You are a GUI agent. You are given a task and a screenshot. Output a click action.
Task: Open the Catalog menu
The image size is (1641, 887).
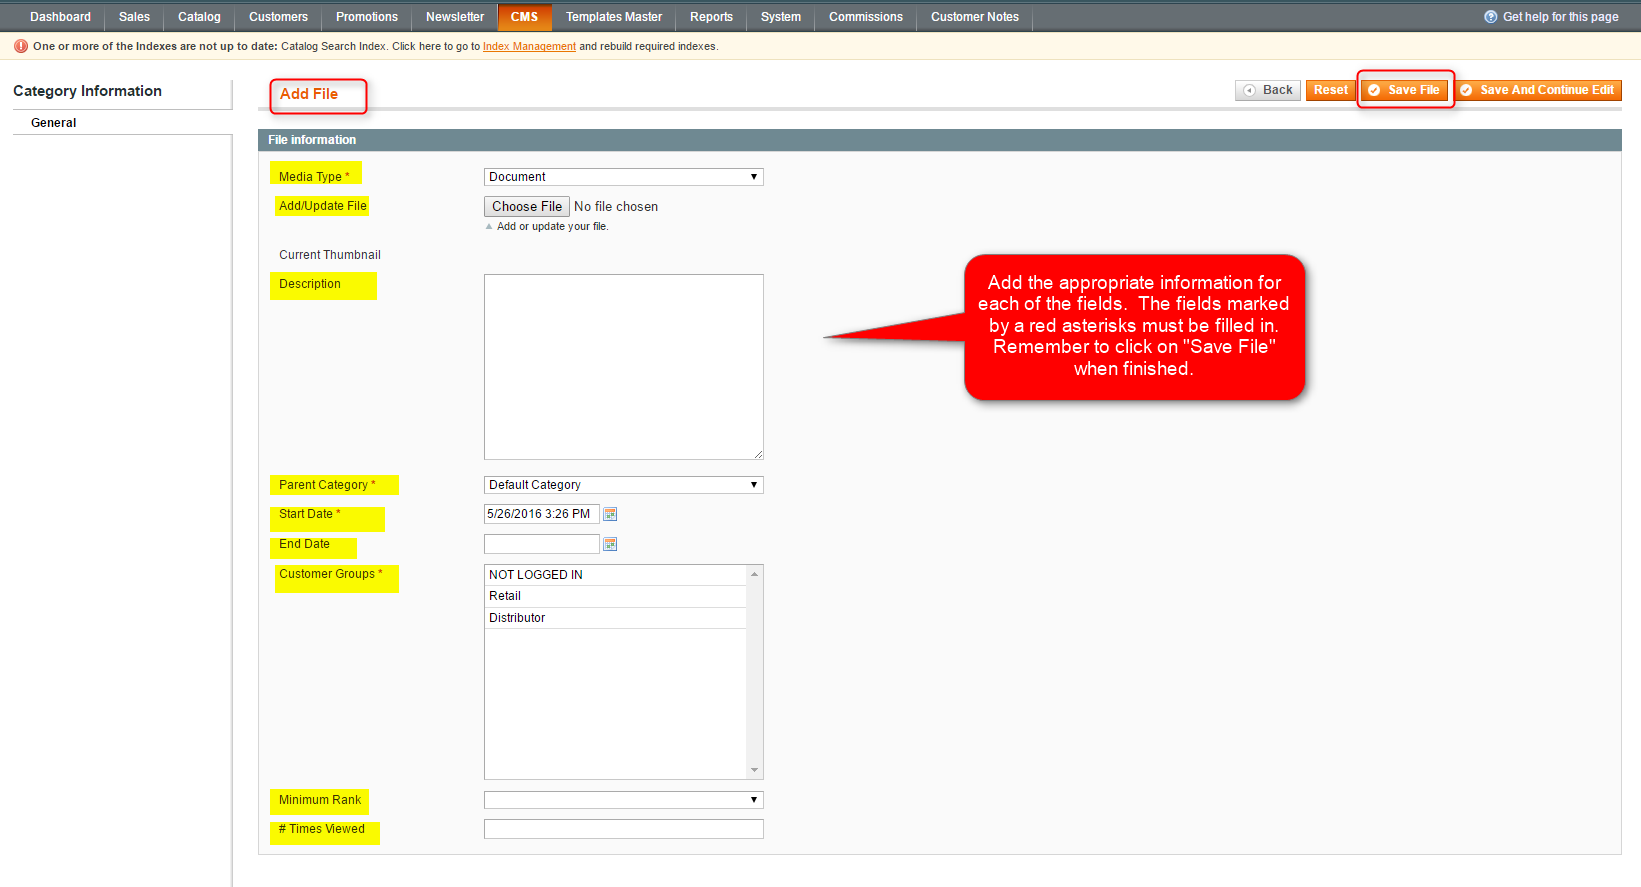[199, 17]
